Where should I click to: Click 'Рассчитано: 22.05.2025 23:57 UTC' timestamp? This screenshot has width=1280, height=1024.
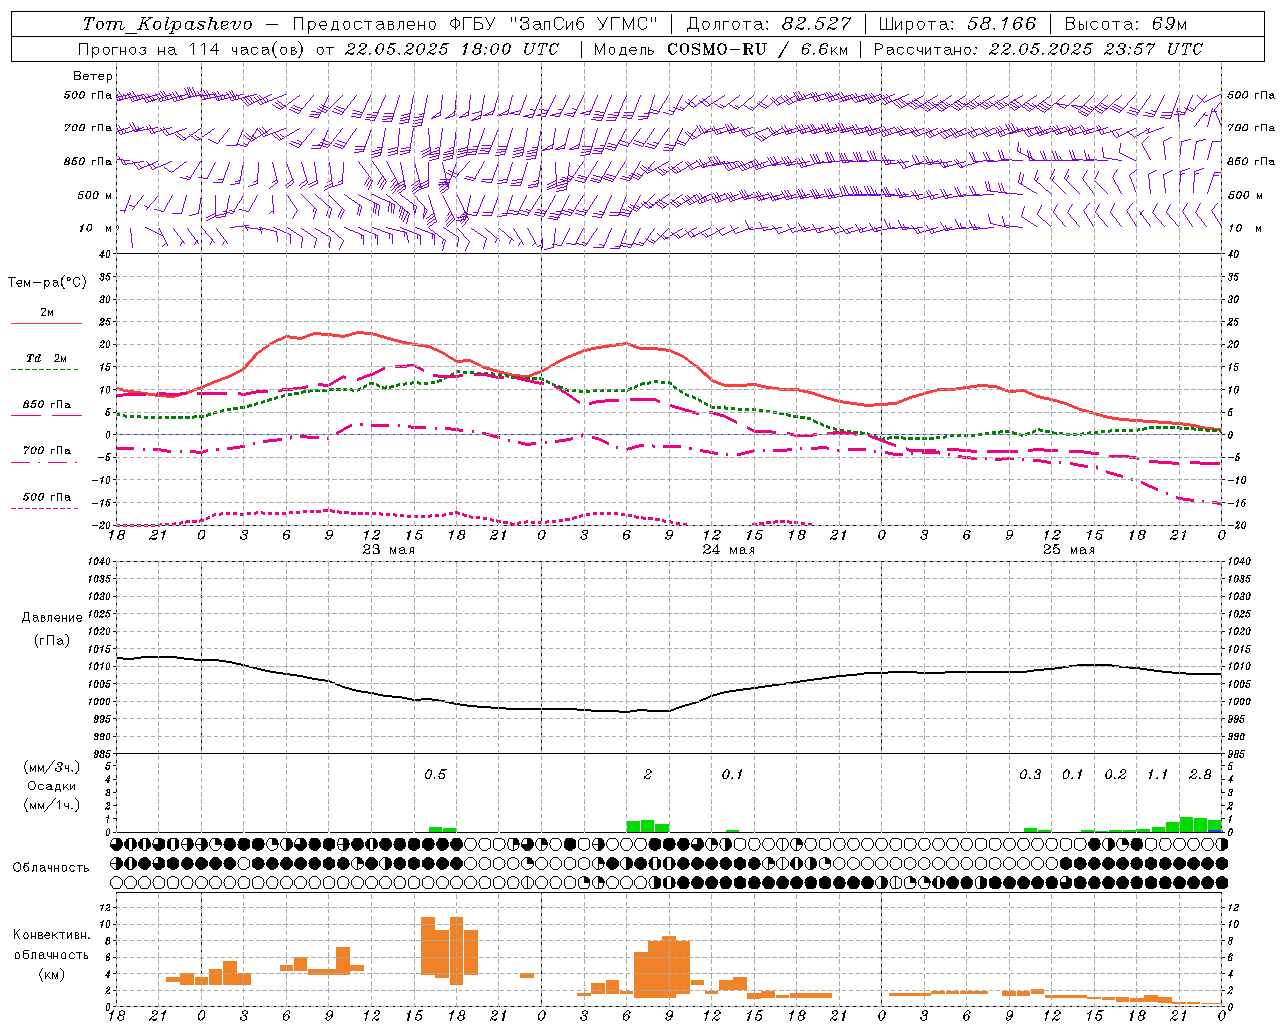click(1038, 49)
